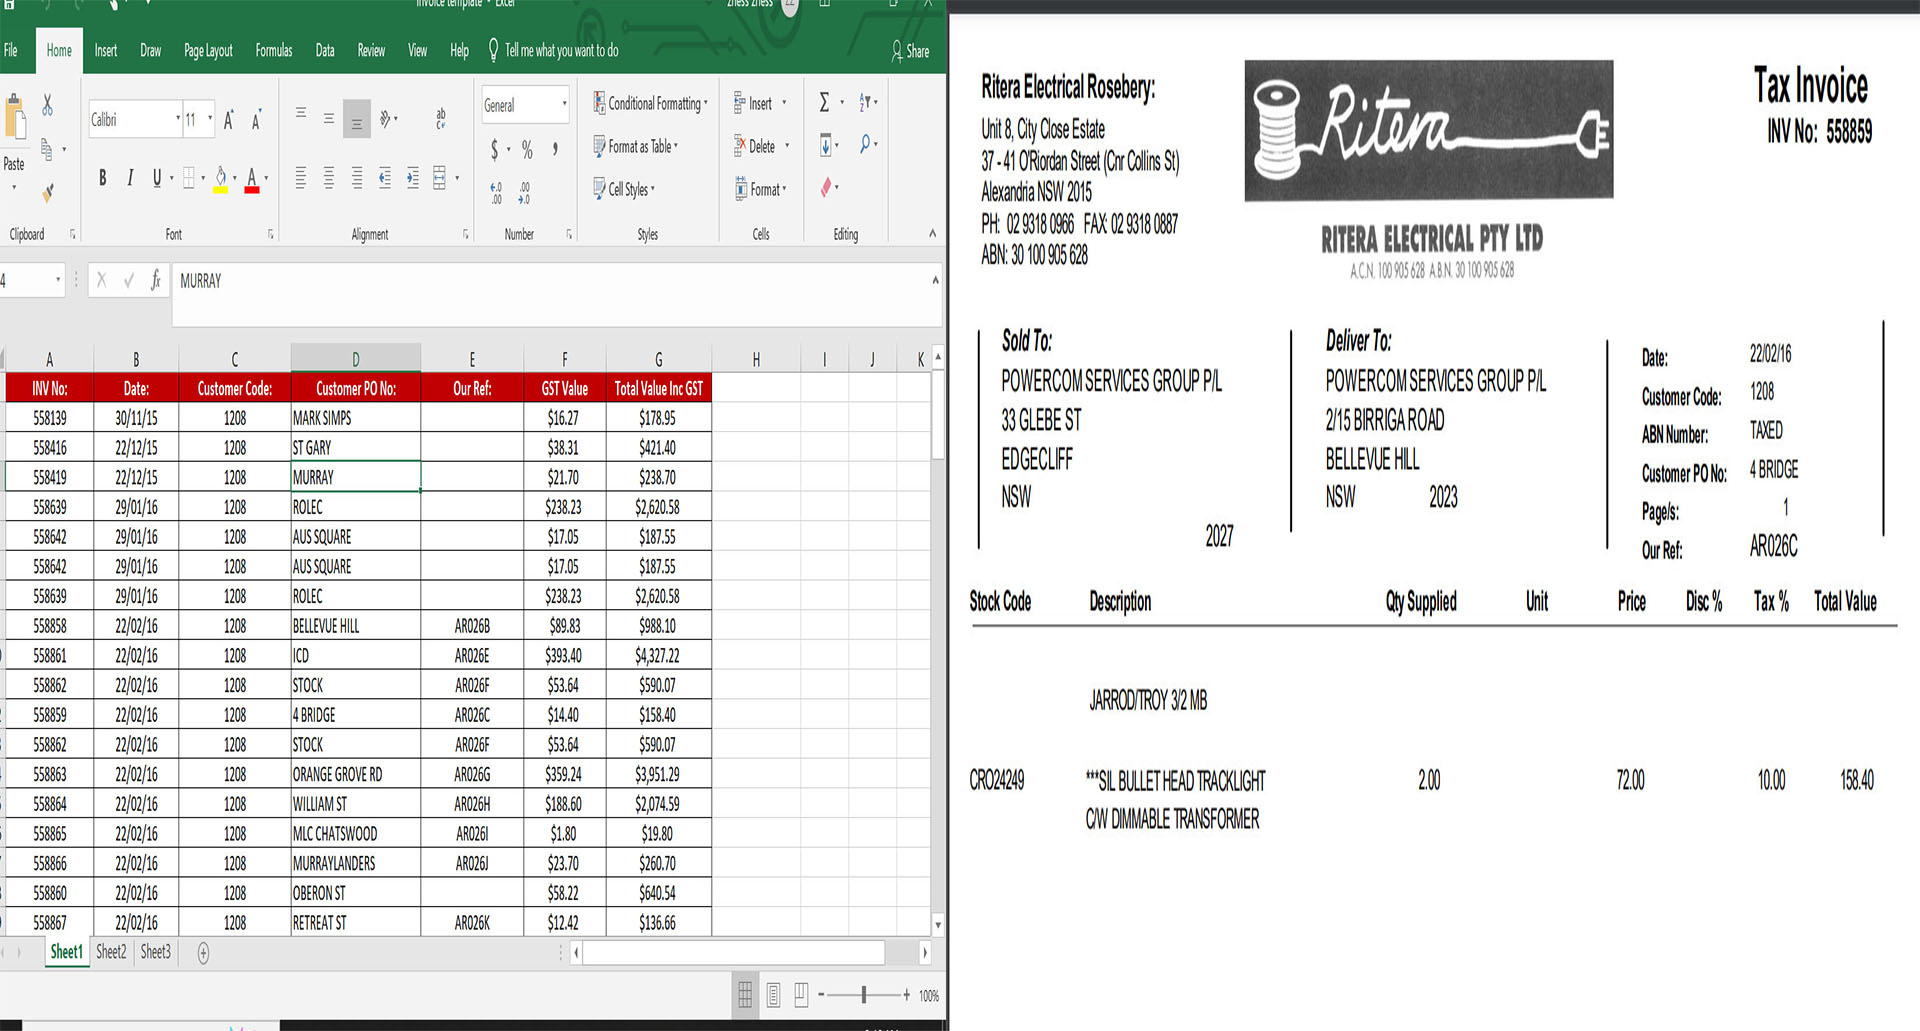The height and width of the screenshot is (1031, 1920).
Task: Open Sort & Filter in Editing group
Action: [x=865, y=102]
